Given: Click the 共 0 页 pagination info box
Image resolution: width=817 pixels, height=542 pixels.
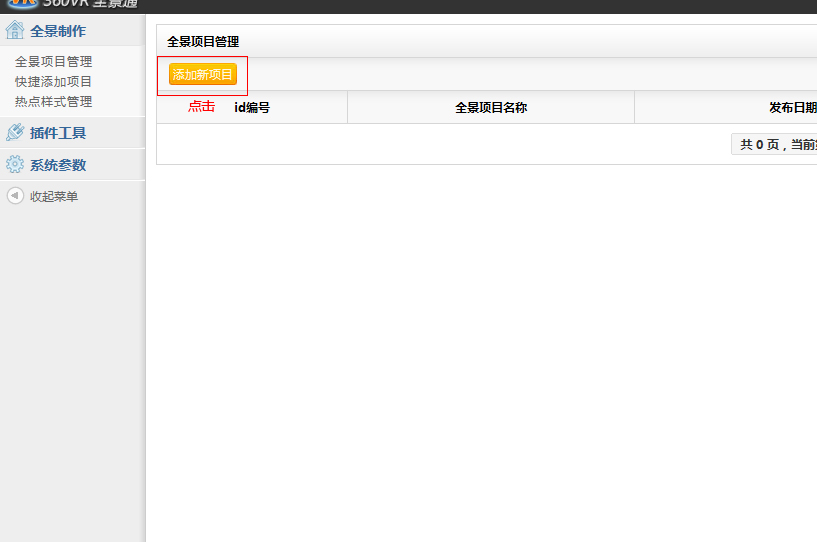Looking at the screenshot, I should point(776,145).
